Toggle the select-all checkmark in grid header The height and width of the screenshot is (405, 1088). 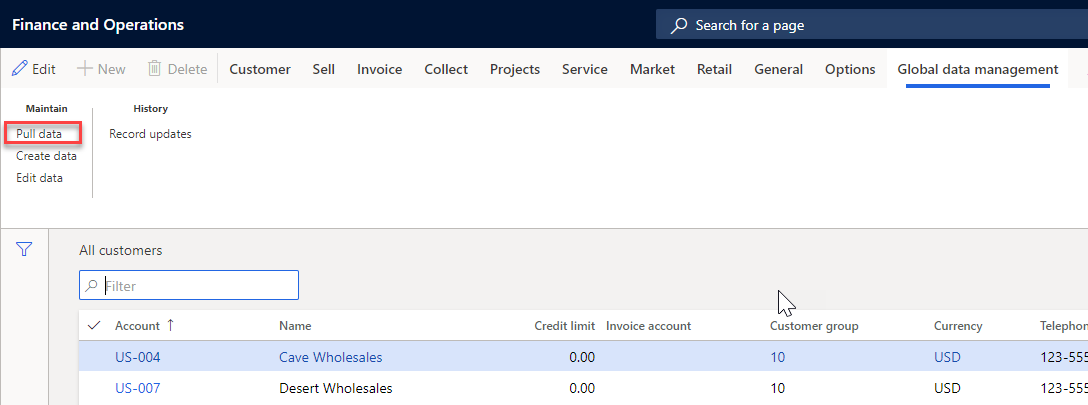click(x=95, y=325)
